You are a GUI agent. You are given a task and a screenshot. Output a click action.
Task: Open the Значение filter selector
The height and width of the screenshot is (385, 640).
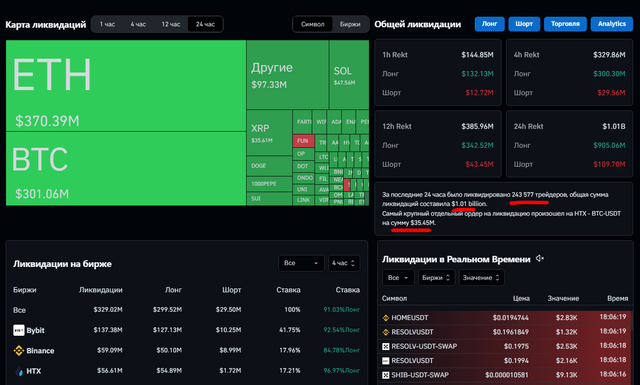tap(481, 278)
